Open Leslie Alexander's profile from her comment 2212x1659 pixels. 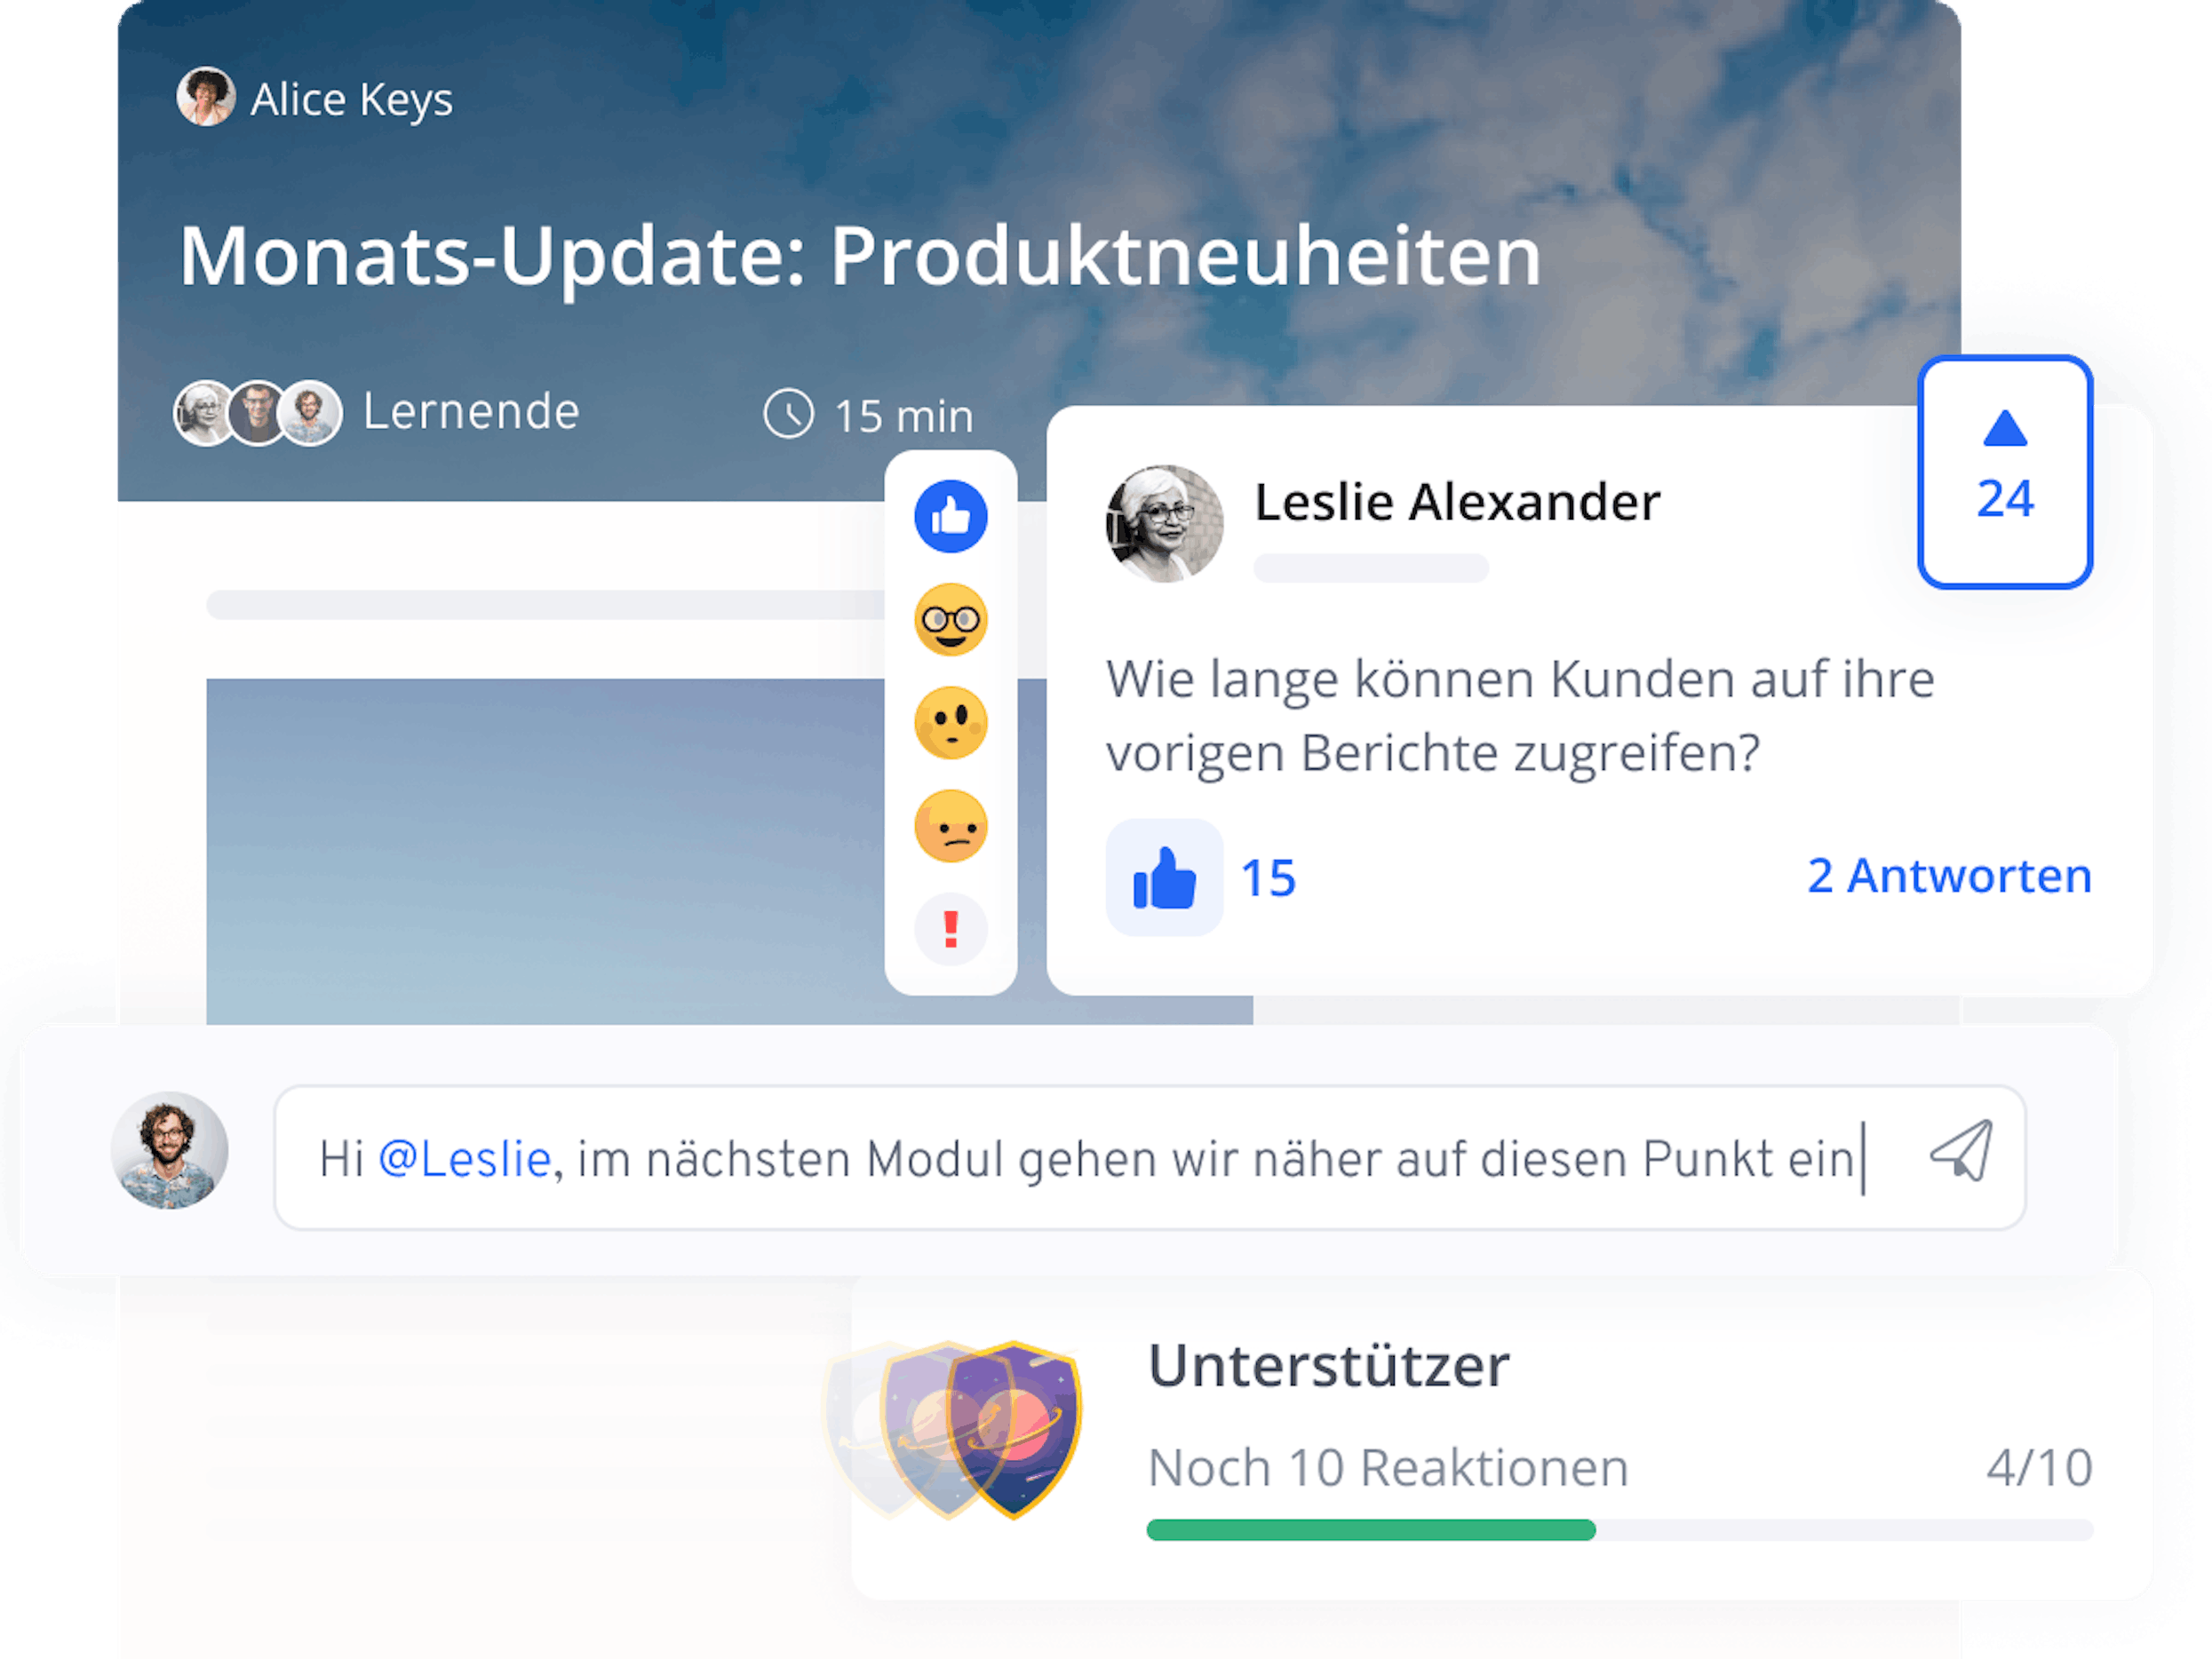coord(1458,503)
